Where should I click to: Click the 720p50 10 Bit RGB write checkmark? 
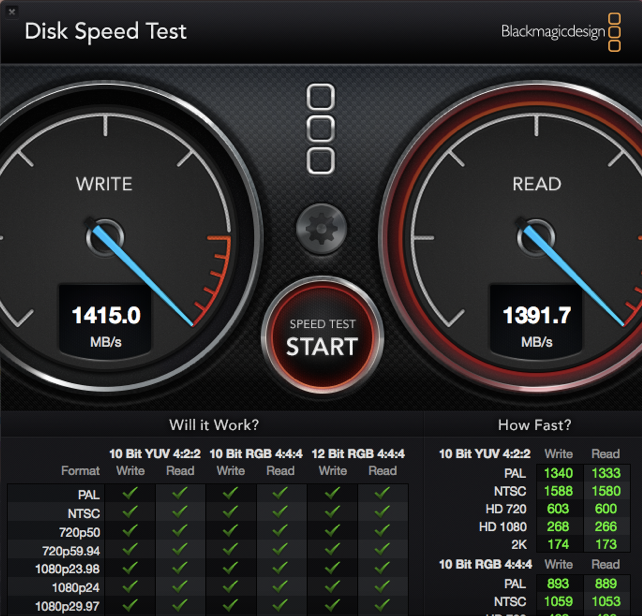231,530
